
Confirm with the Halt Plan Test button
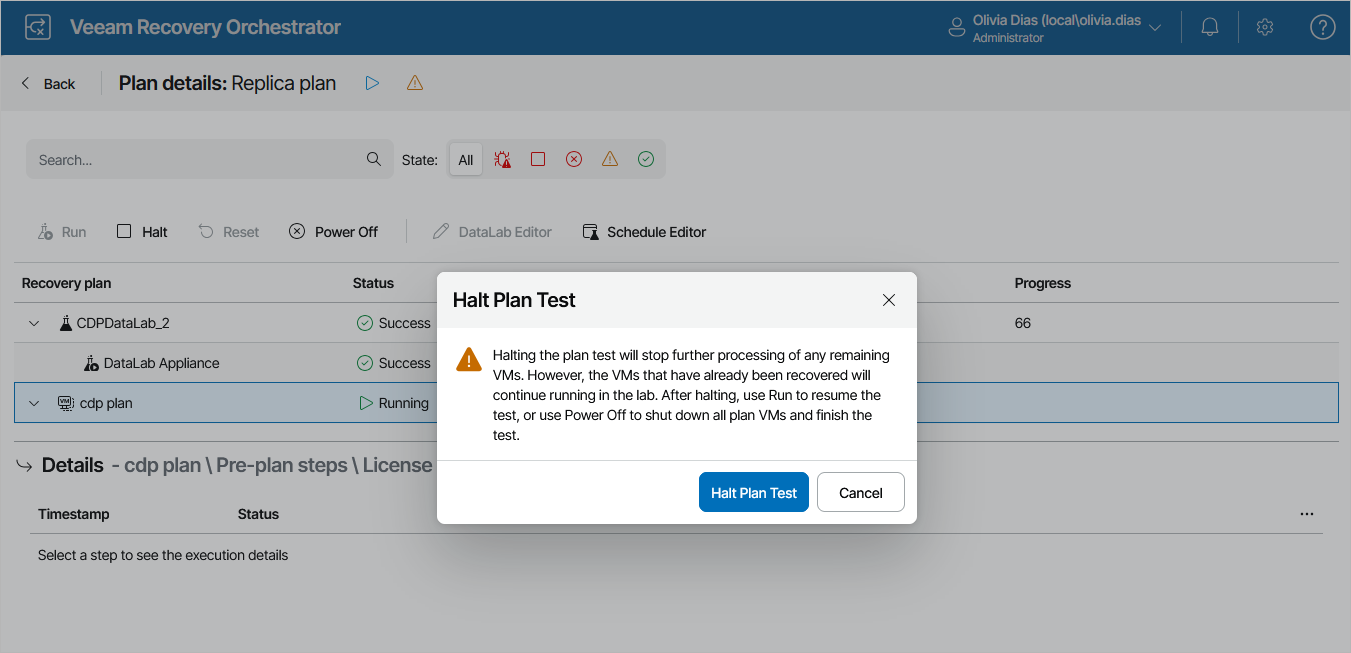pos(753,491)
